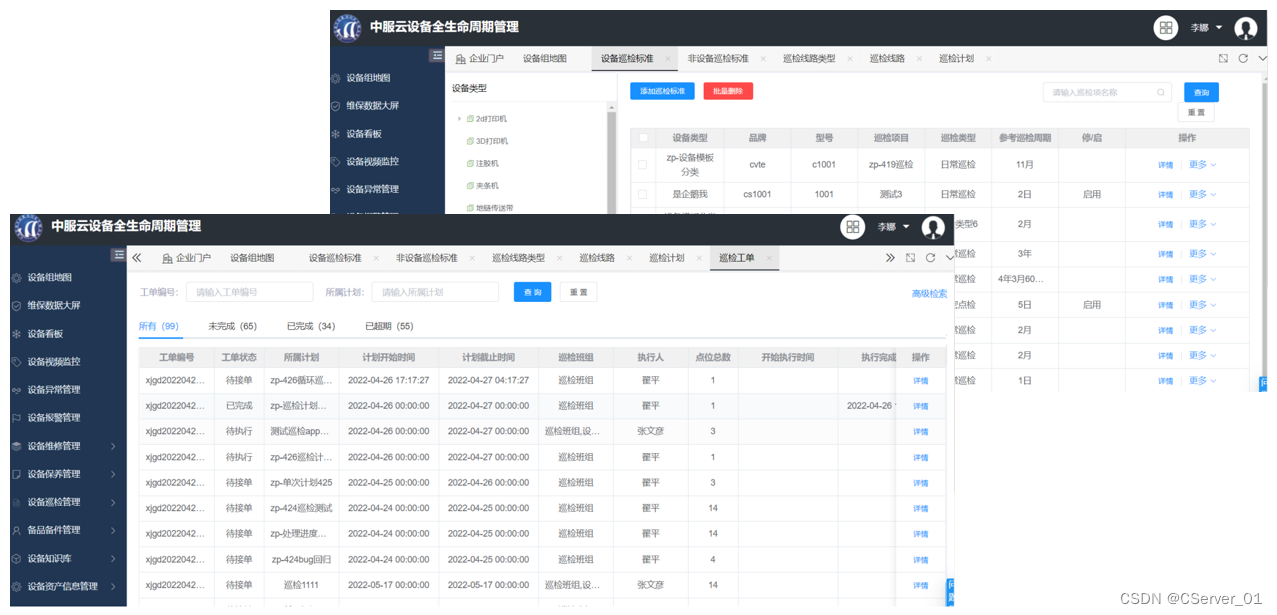Open the app grid icon in back window header
The image size is (1277, 615).
pos(1166,28)
